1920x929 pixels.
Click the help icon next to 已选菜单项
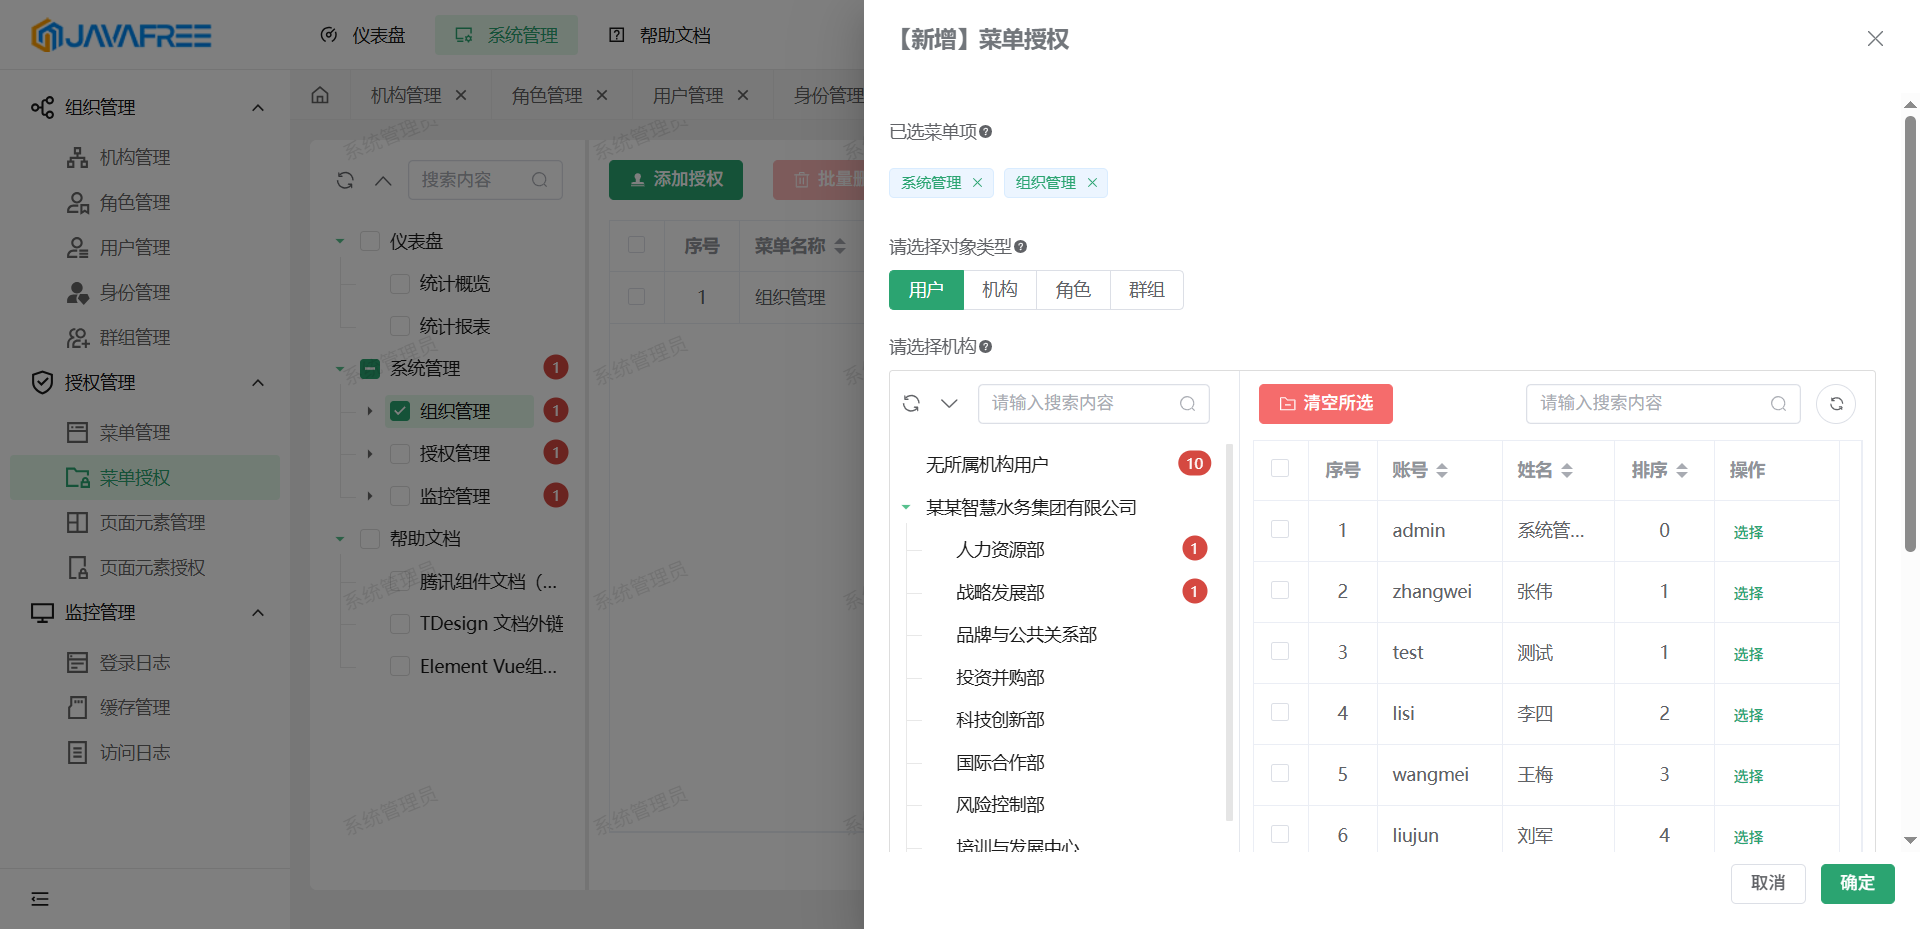pyautogui.click(x=986, y=132)
